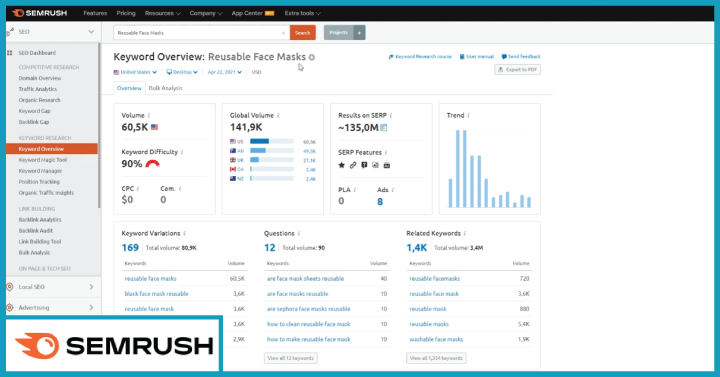
Task: Switch to the Bulk Analysis tab
Action: click(x=165, y=88)
